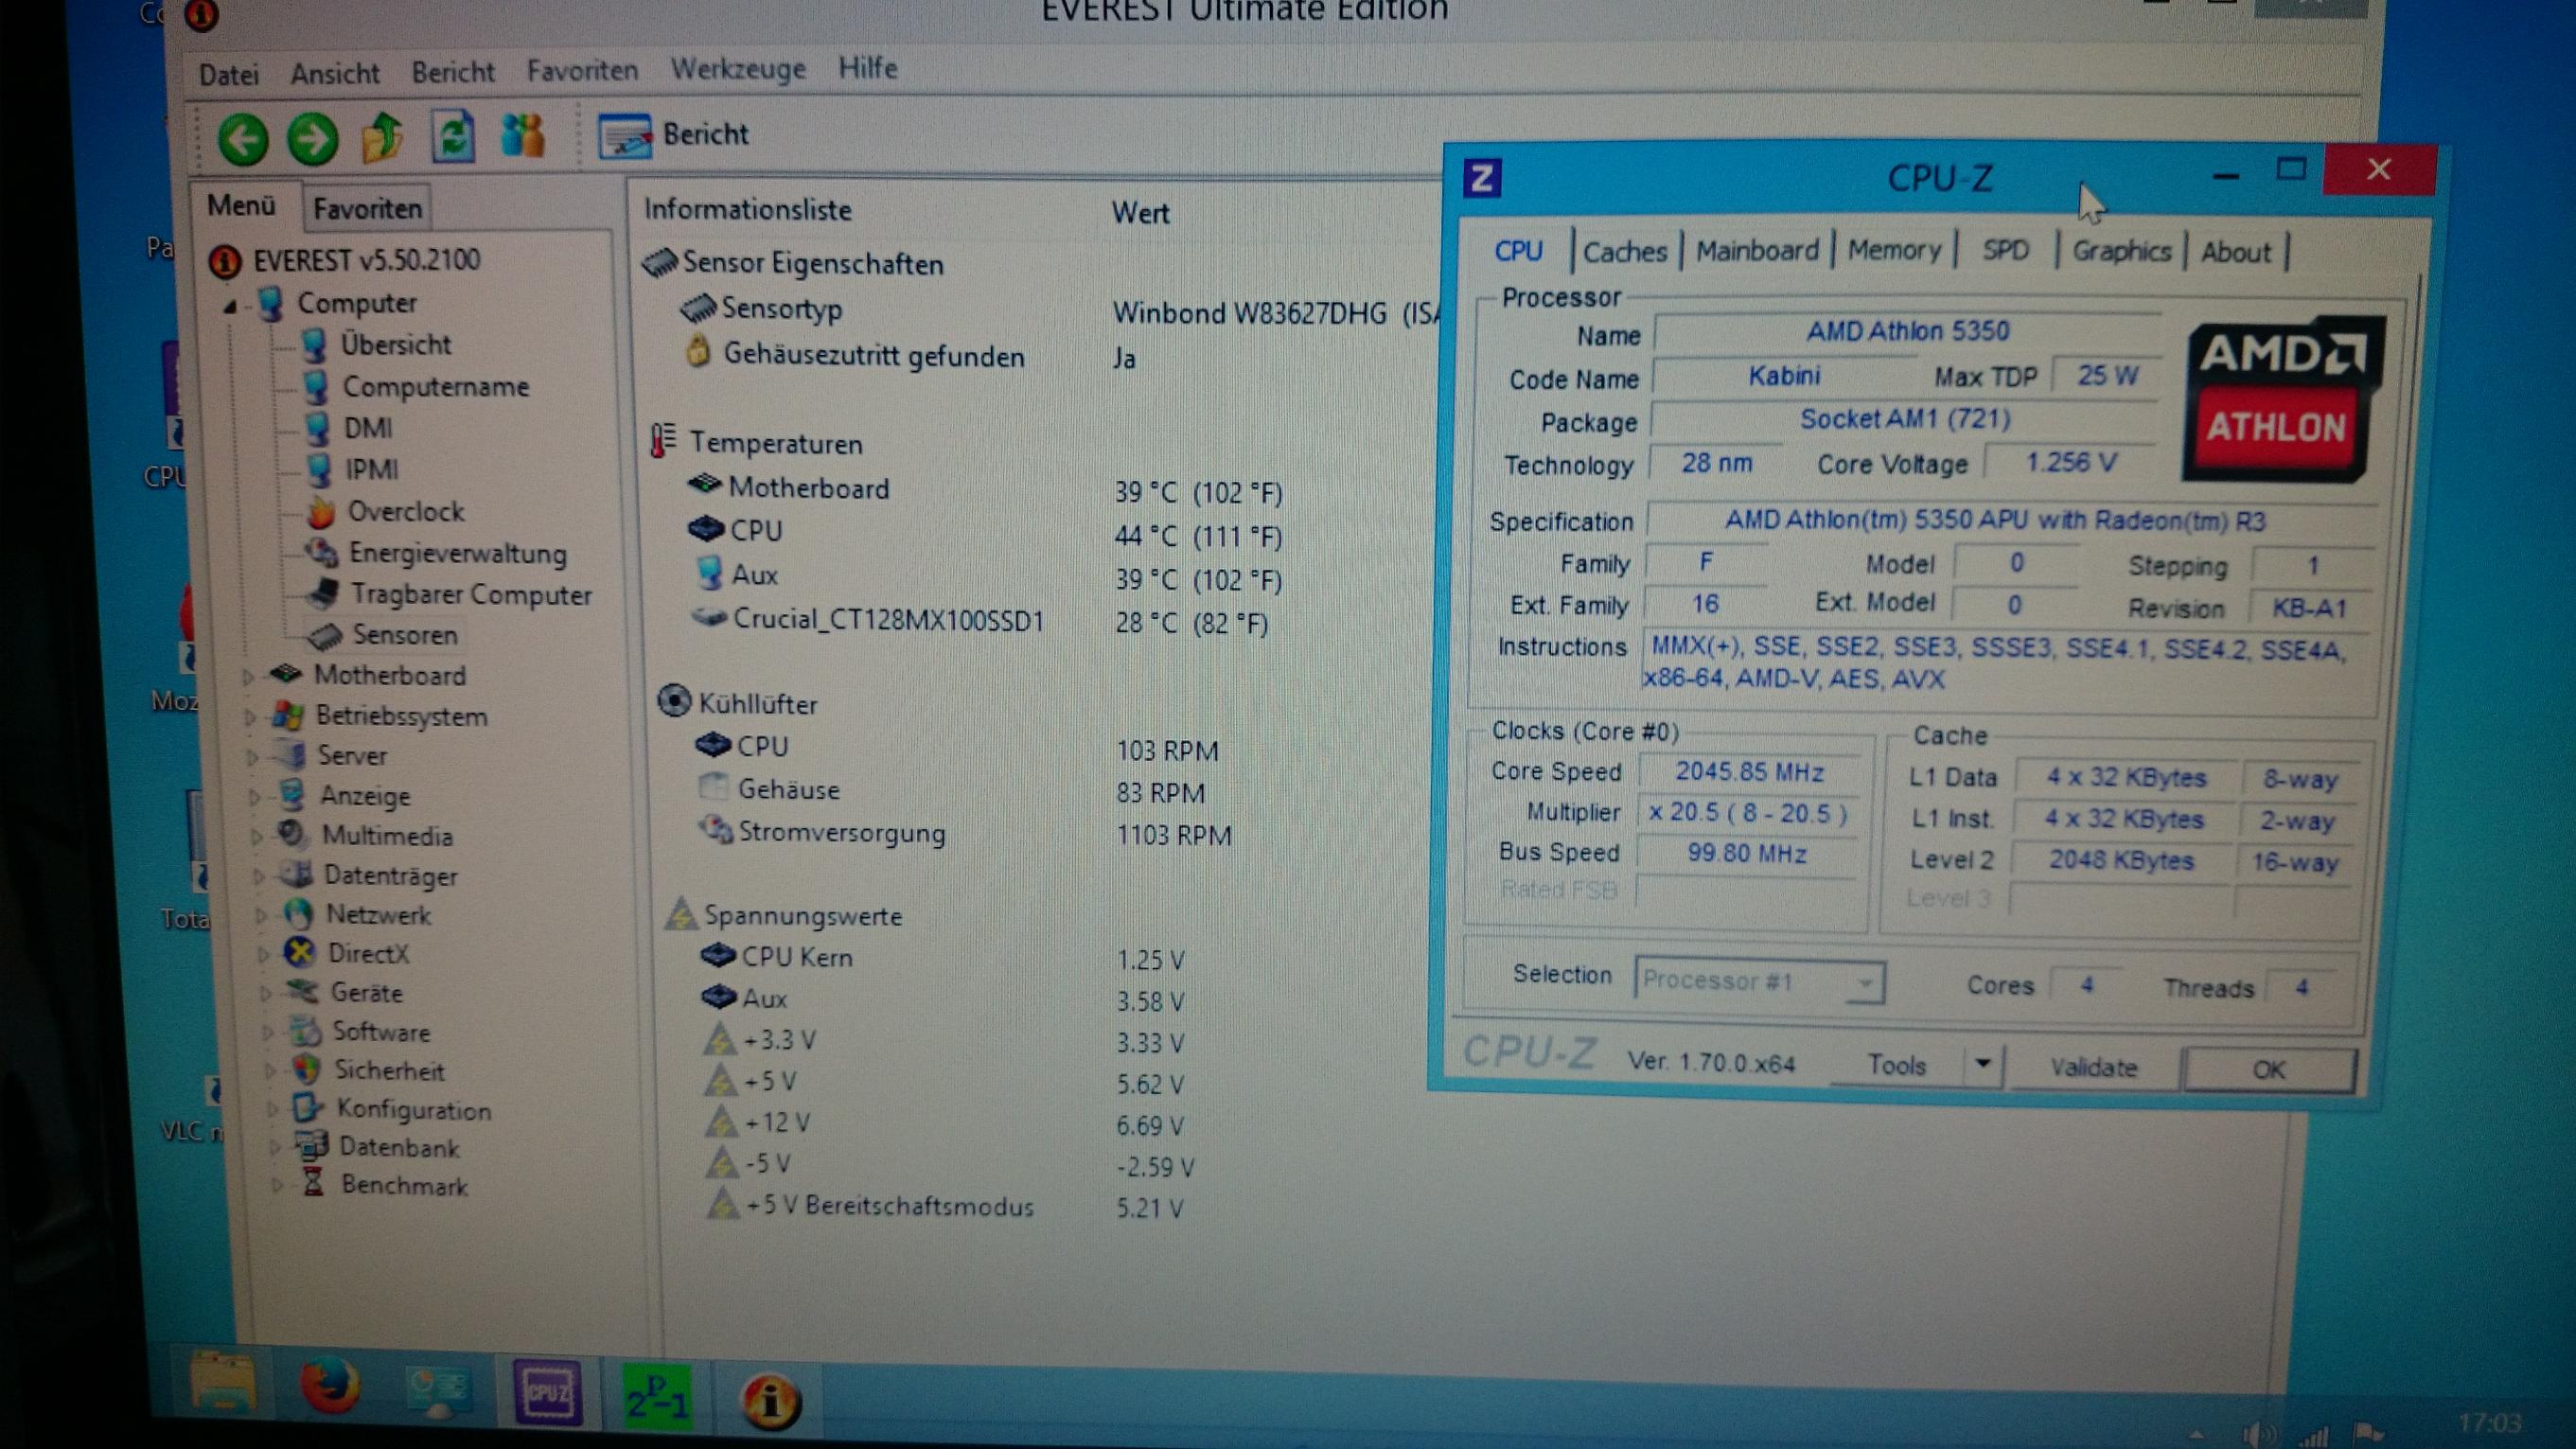2576x1449 pixels.
Task: Click the Validate button
Action: coord(2093,1068)
